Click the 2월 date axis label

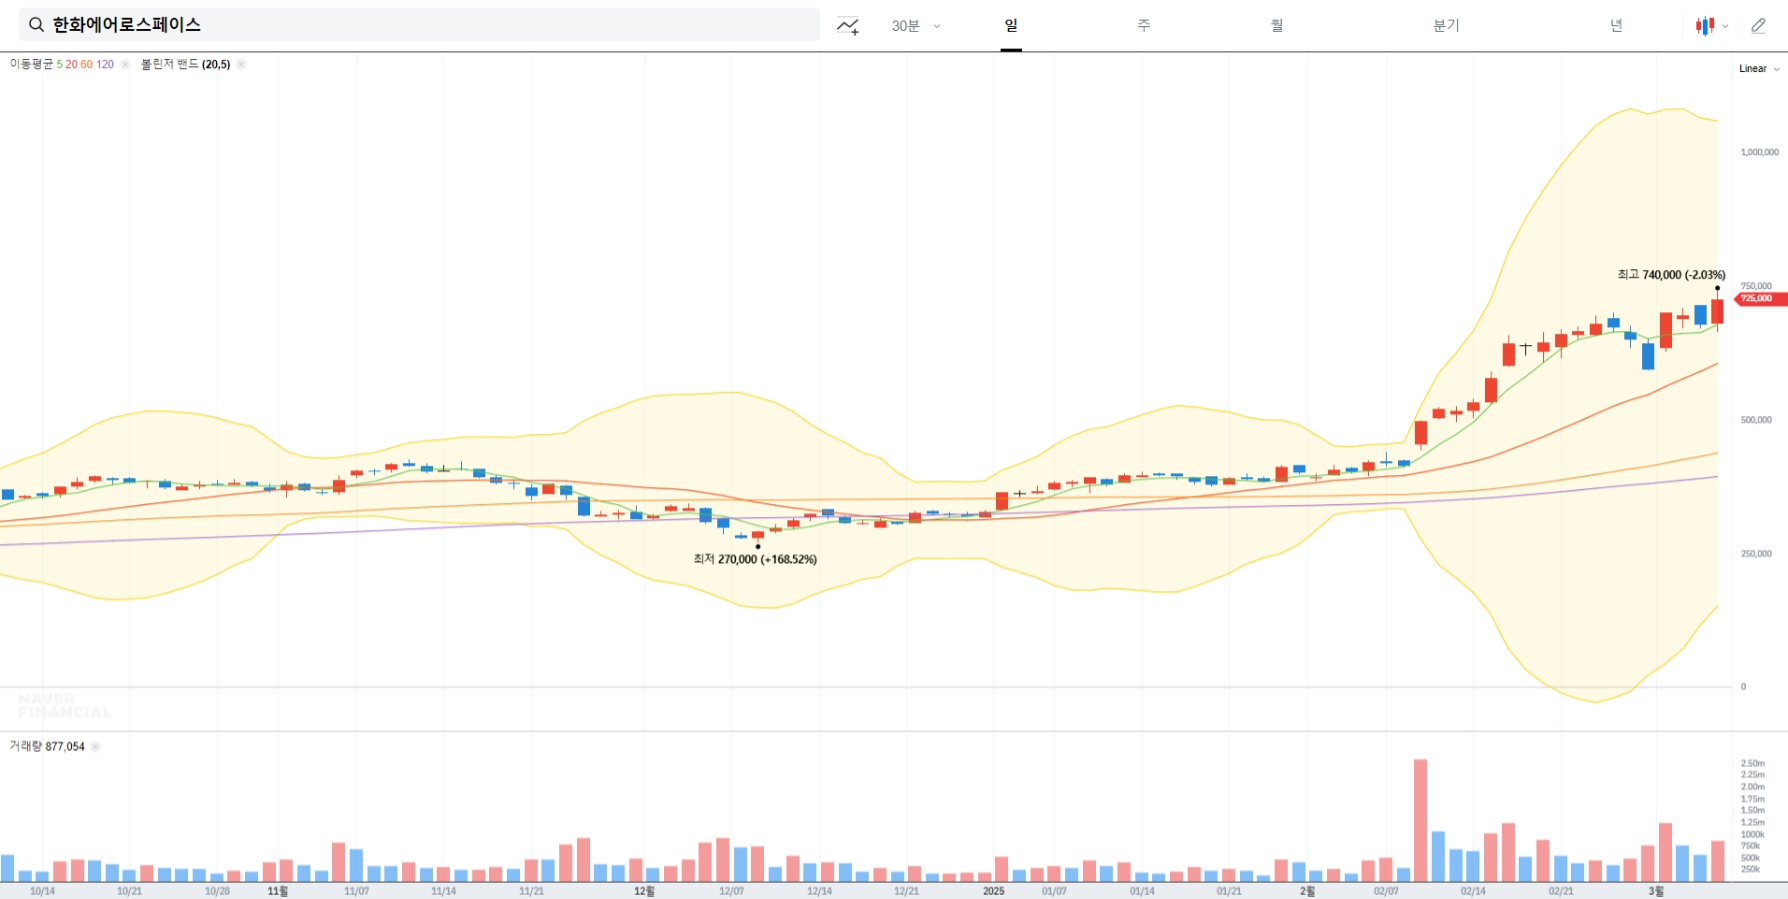pos(1307,891)
